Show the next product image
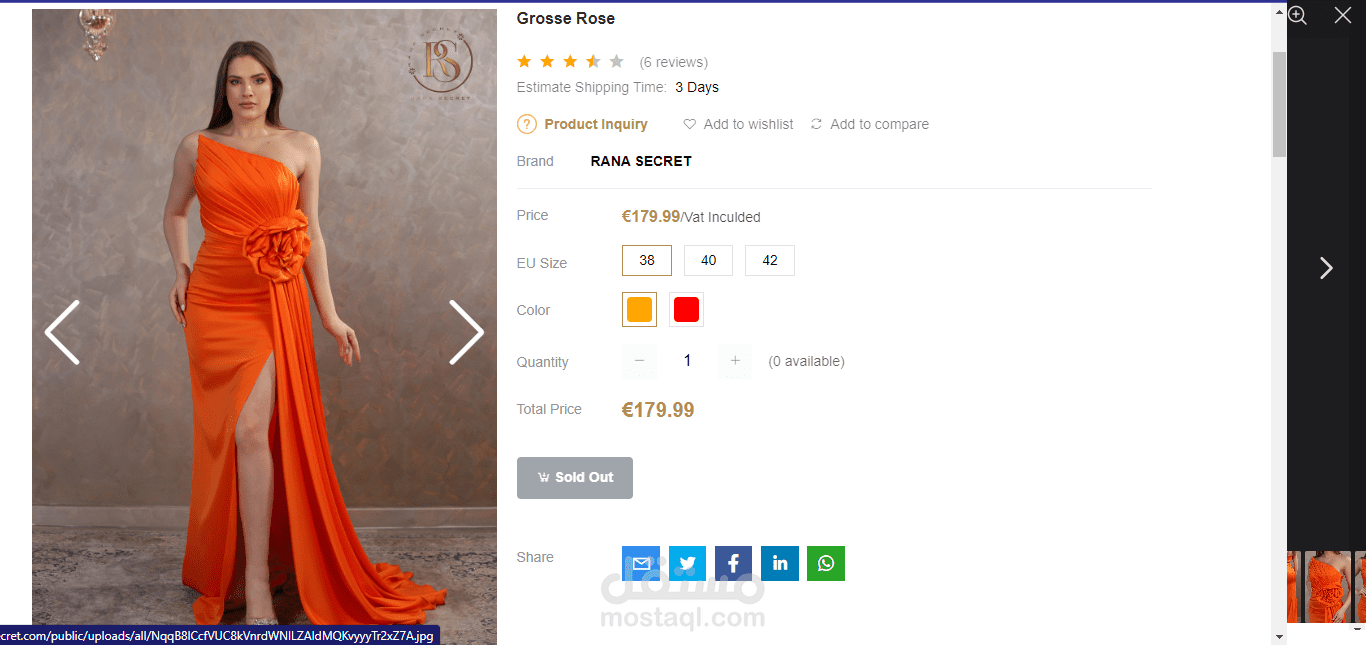 point(466,332)
